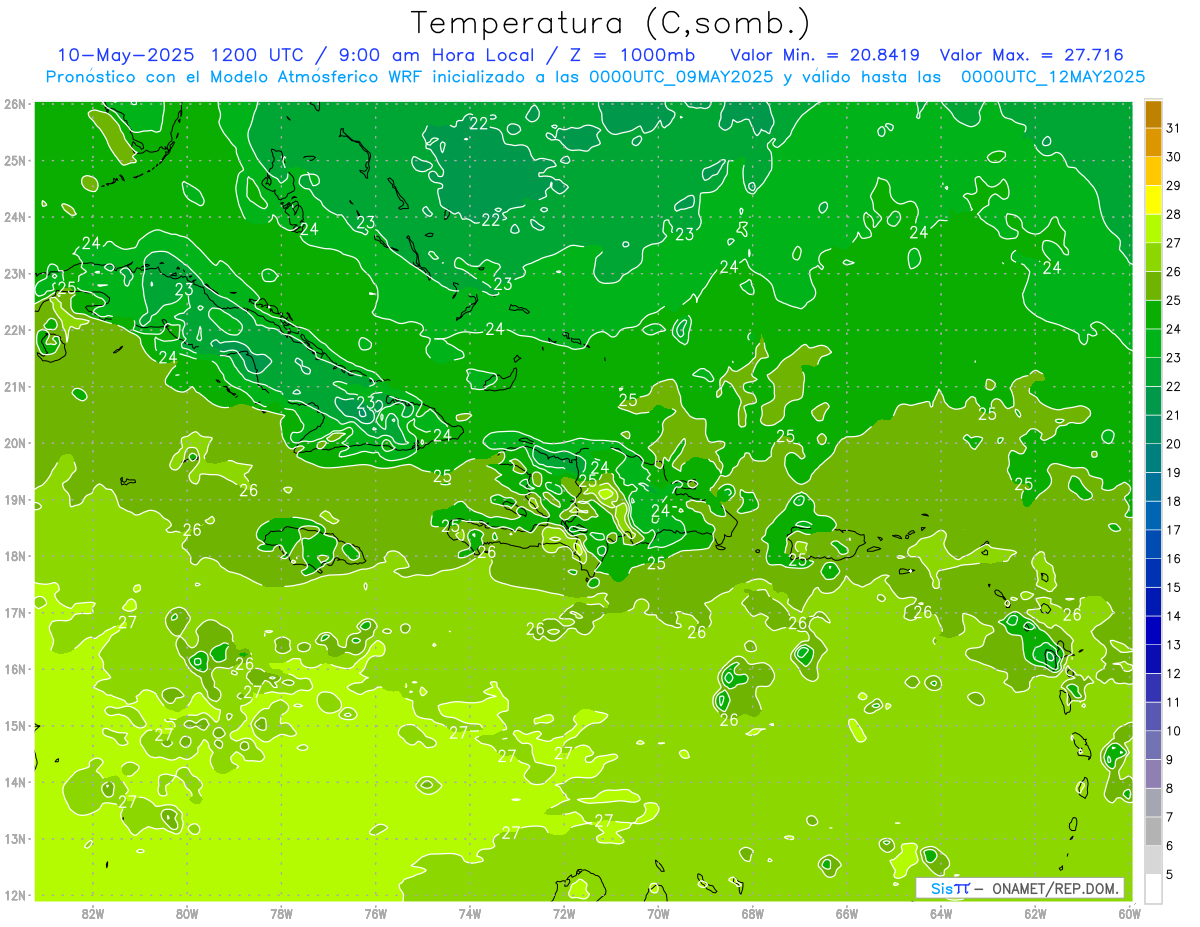Viewport: 1200px width, 927px height.
Task: Click the '0000UTC_09MAY2025' initialization time
Action: tap(681, 77)
